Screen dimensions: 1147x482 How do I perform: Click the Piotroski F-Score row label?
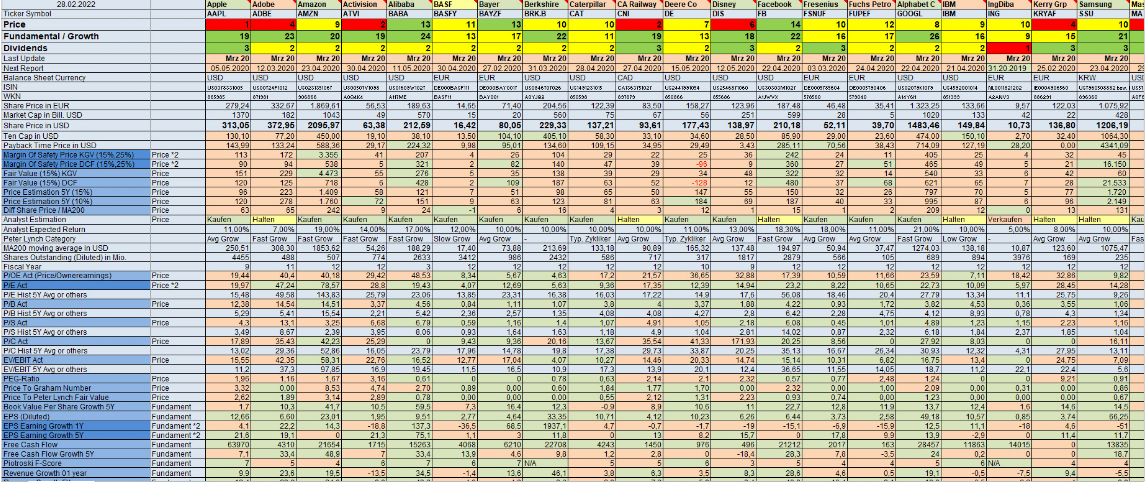[x=75, y=464]
